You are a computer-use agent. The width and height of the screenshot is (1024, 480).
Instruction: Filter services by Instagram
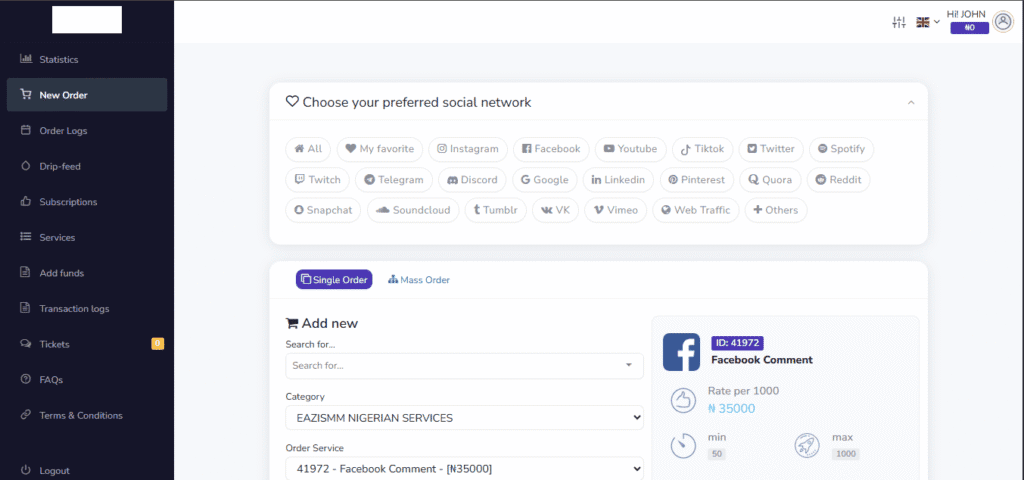click(x=468, y=149)
